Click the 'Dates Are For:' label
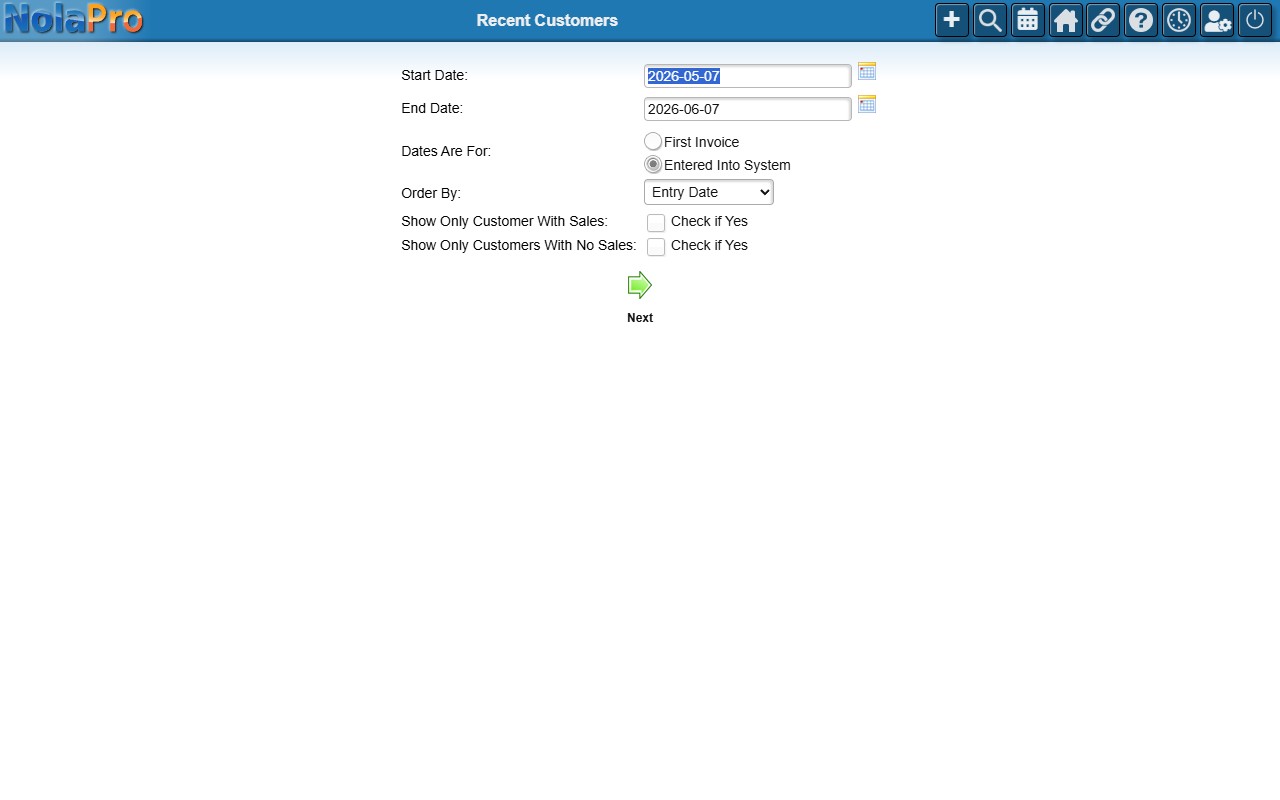The height and width of the screenshot is (800, 1280). tap(446, 151)
